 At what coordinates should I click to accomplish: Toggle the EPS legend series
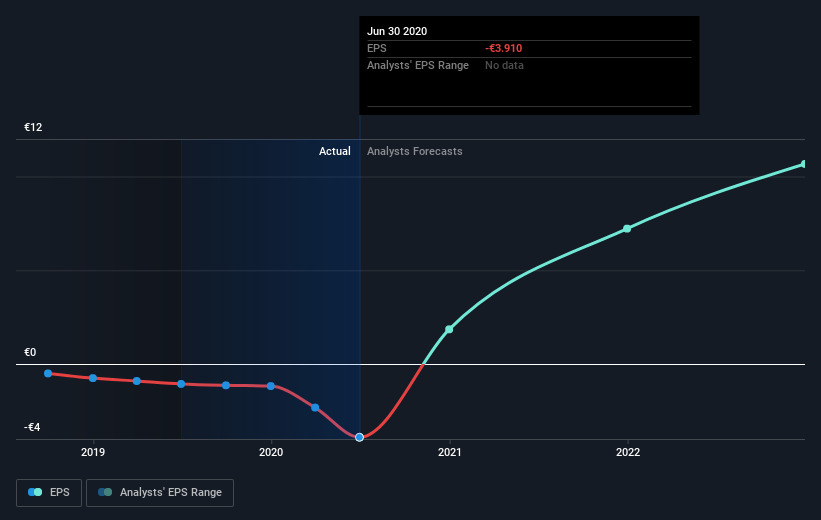pyautogui.click(x=49, y=493)
